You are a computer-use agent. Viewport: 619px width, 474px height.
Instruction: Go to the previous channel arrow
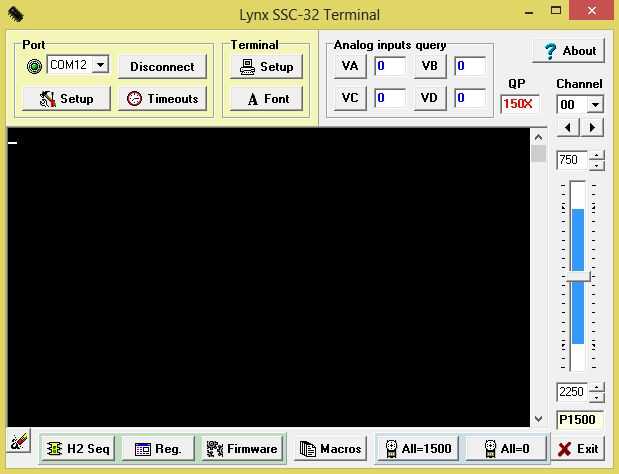pos(568,127)
